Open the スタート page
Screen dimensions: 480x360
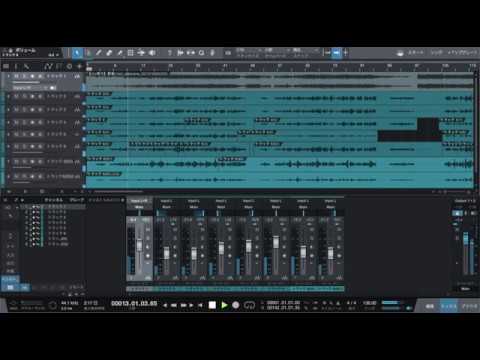tap(416, 53)
